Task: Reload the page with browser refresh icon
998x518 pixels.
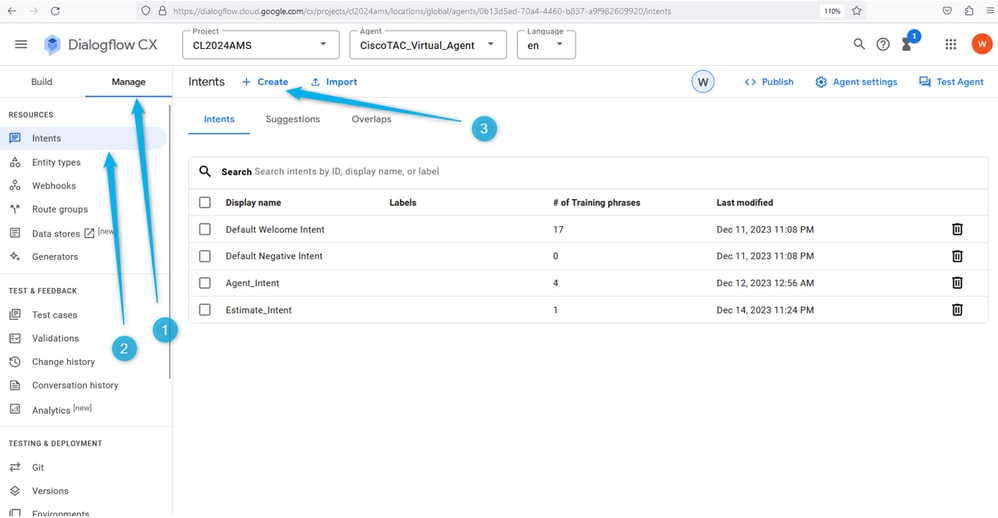Action: 55,11
